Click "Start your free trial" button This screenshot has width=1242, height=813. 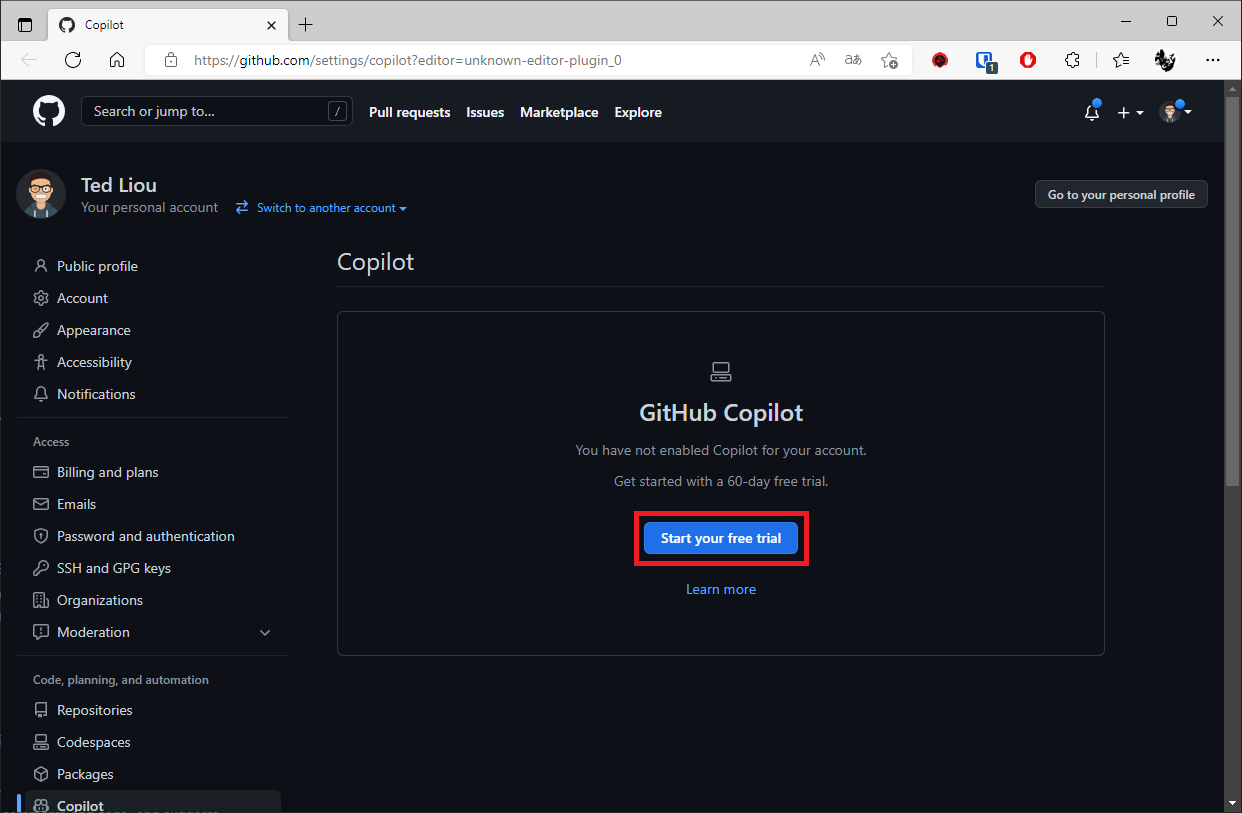point(721,538)
